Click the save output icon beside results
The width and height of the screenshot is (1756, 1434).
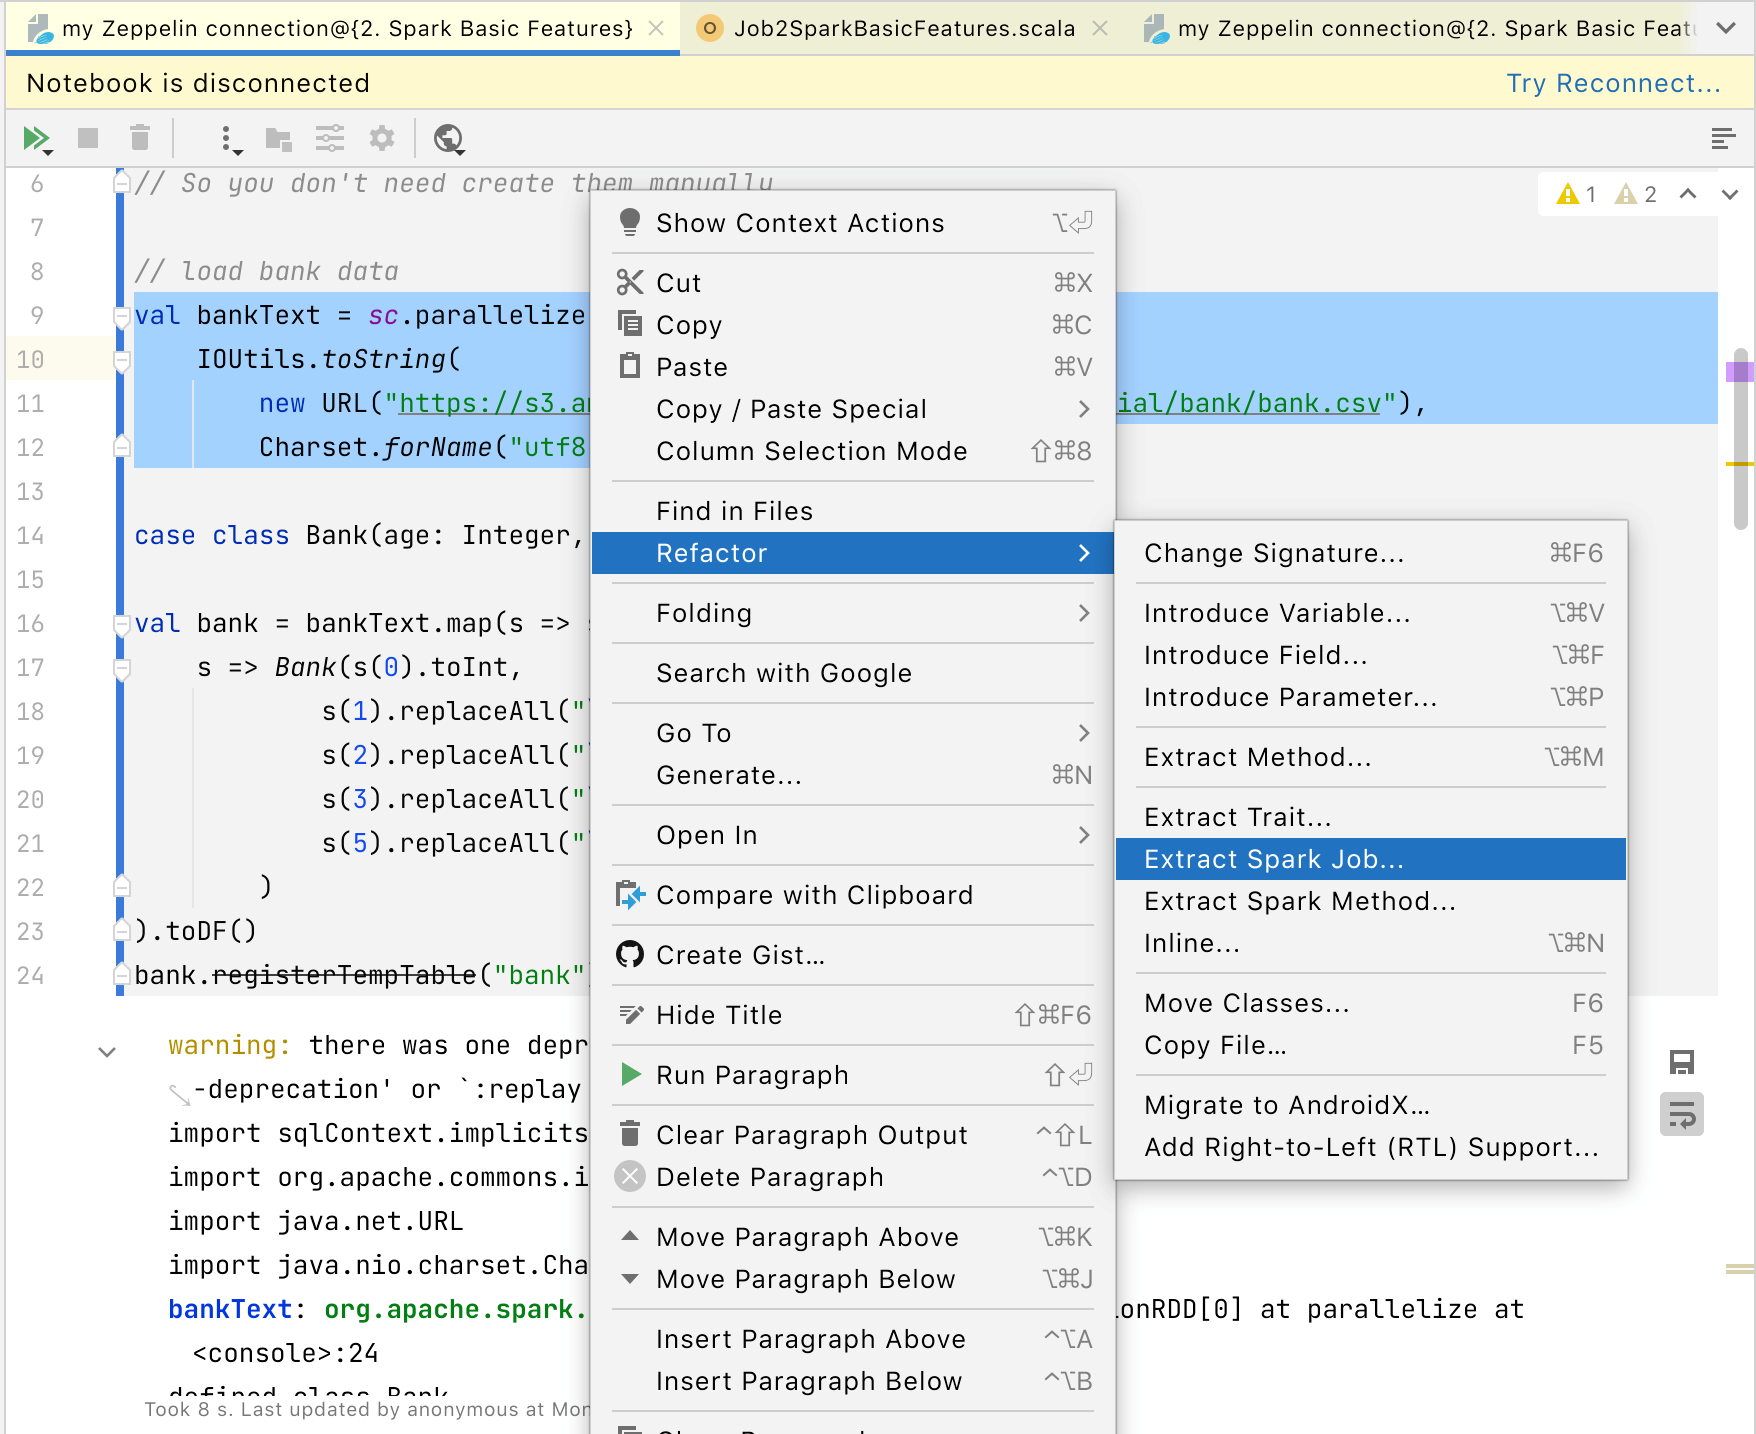tap(1681, 1062)
